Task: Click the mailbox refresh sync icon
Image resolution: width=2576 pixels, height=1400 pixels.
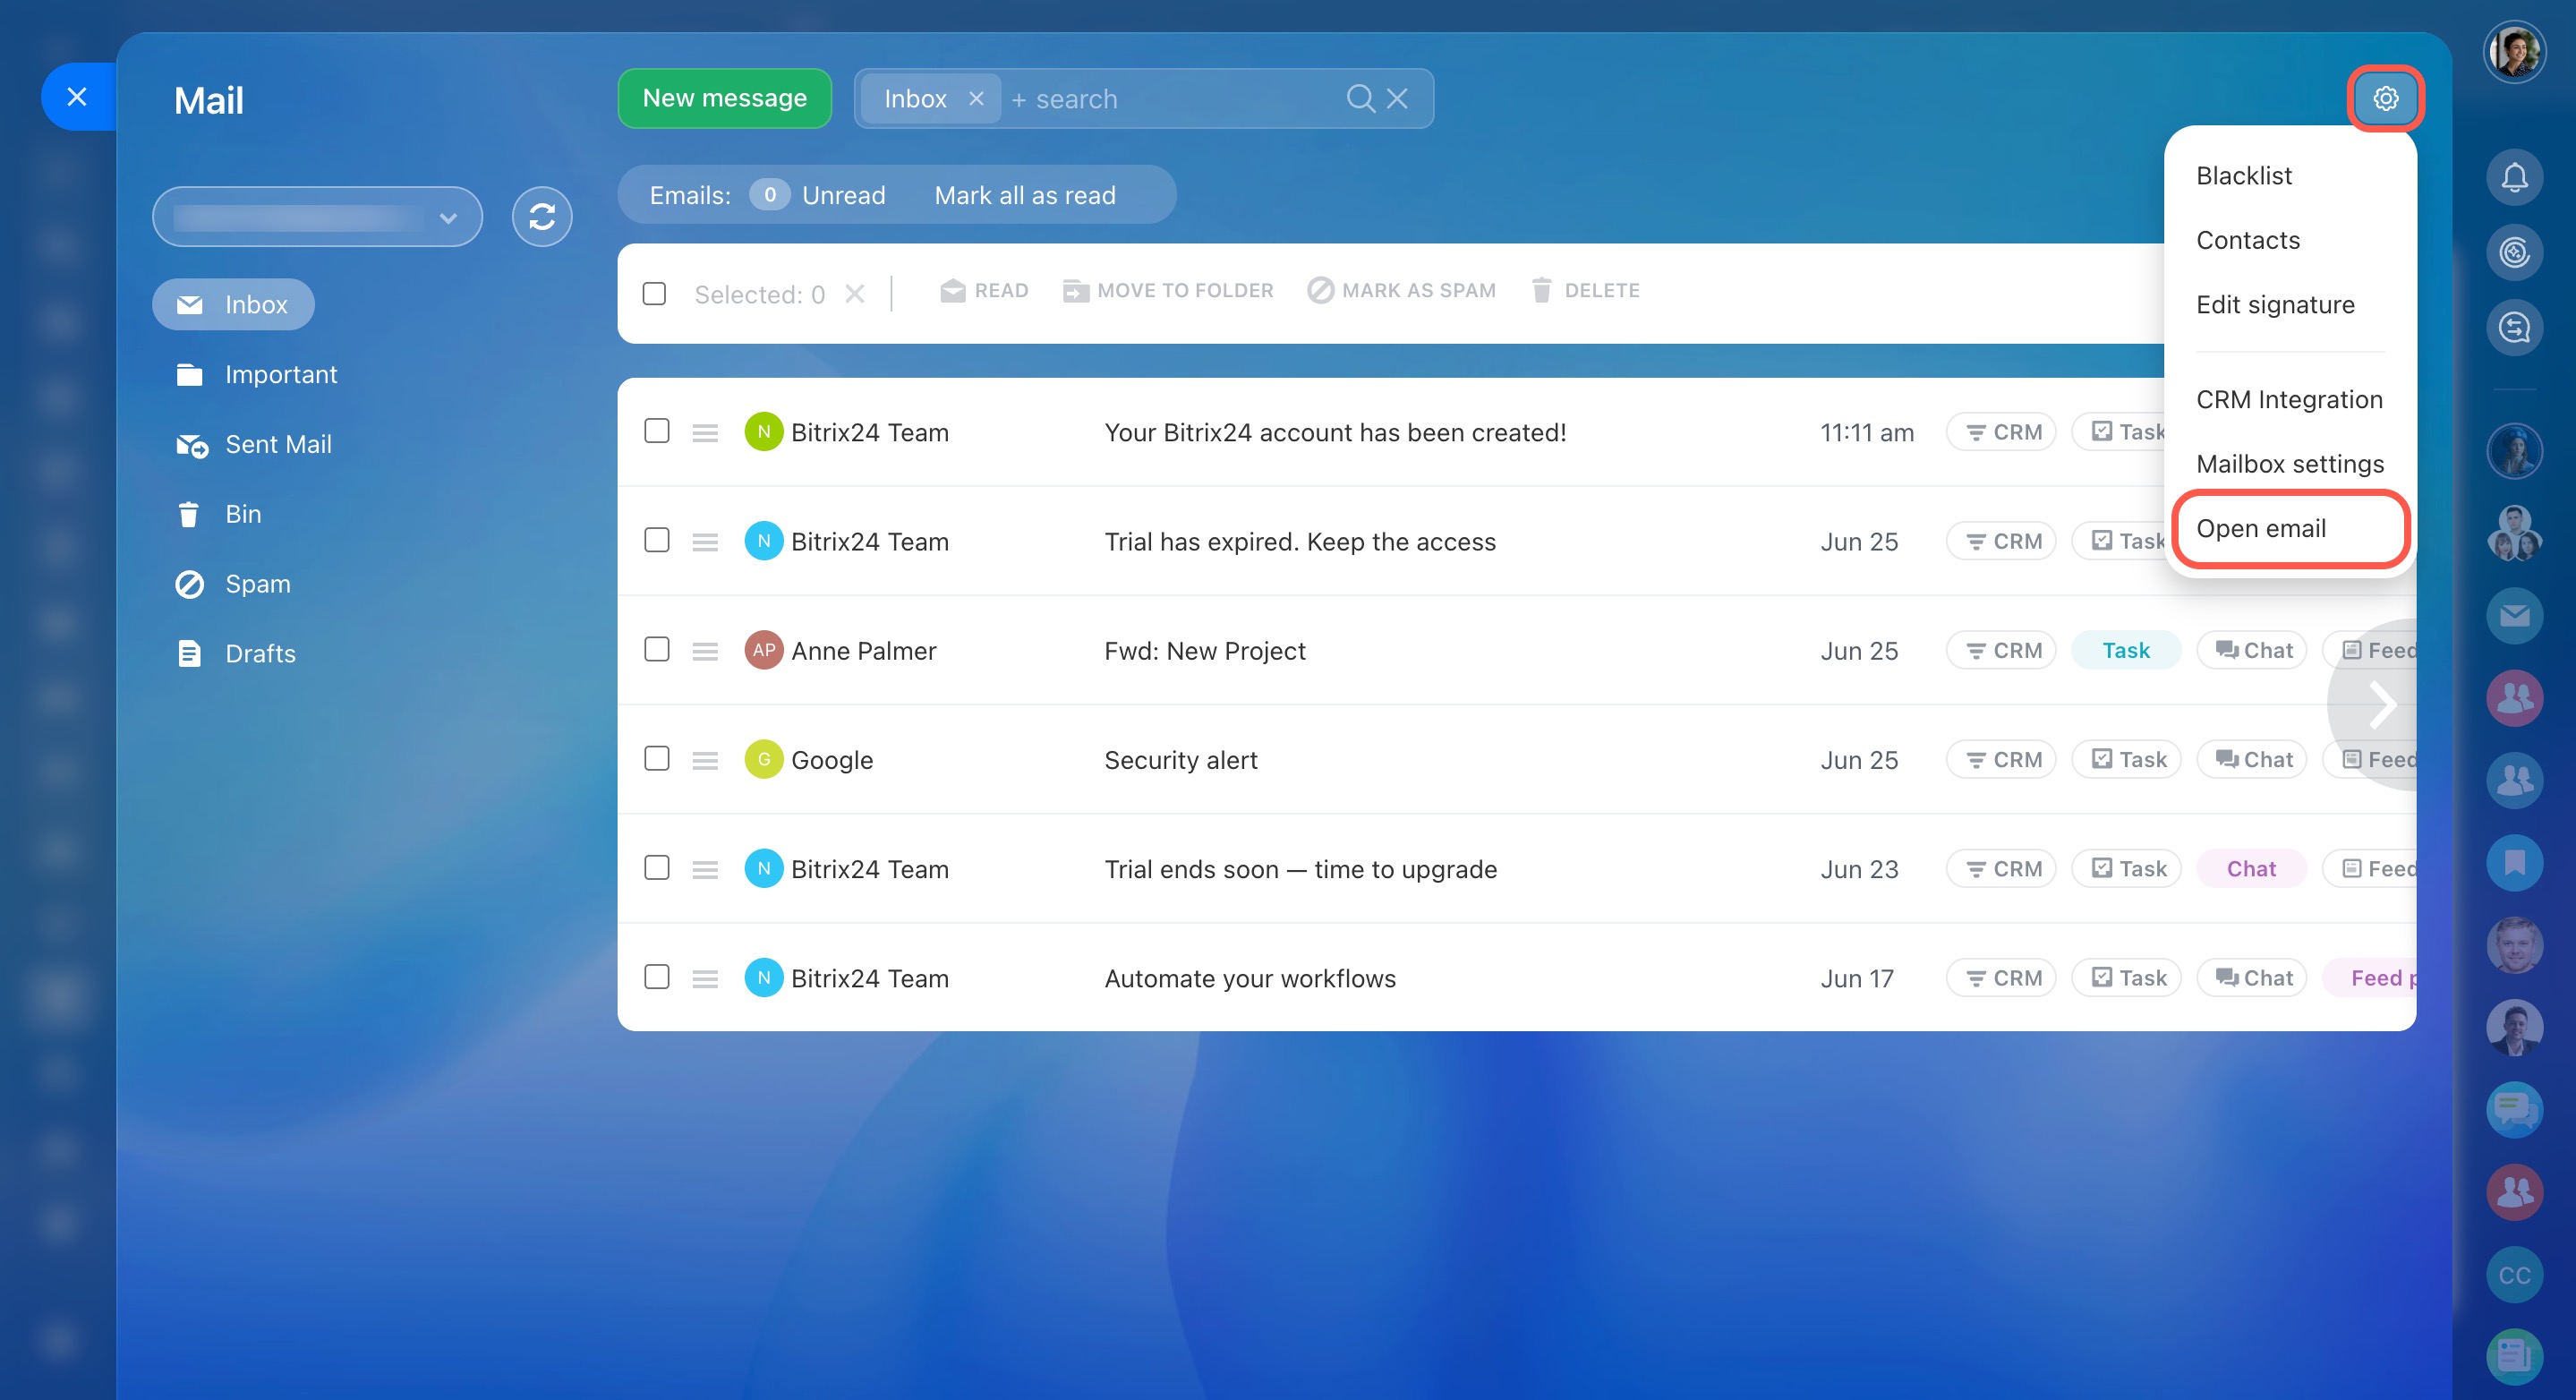Action: 542,216
